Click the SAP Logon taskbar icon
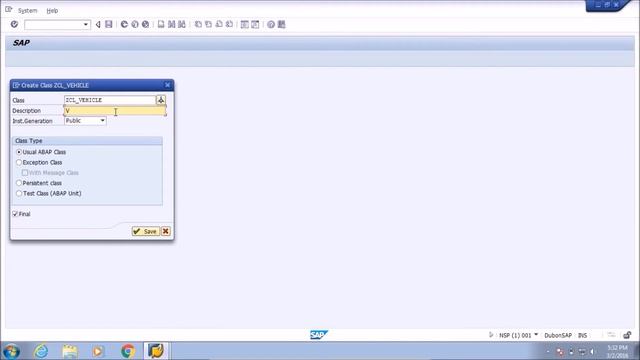 coord(156,351)
